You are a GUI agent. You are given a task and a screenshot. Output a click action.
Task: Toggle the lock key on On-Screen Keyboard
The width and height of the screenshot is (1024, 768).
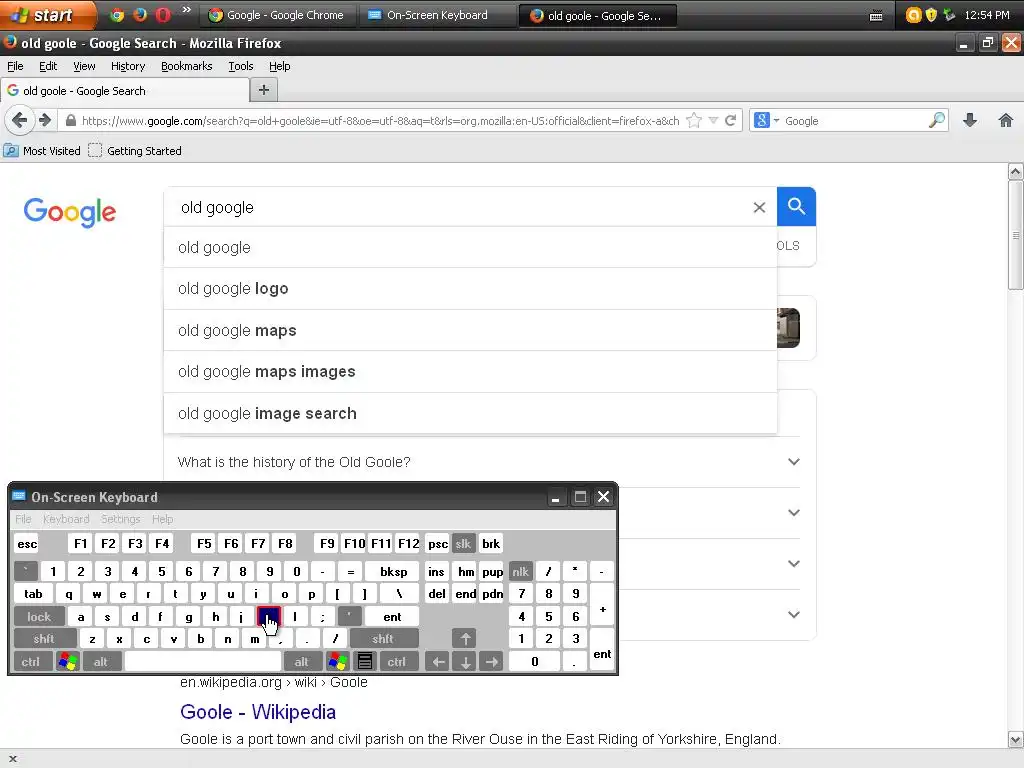click(39, 616)
